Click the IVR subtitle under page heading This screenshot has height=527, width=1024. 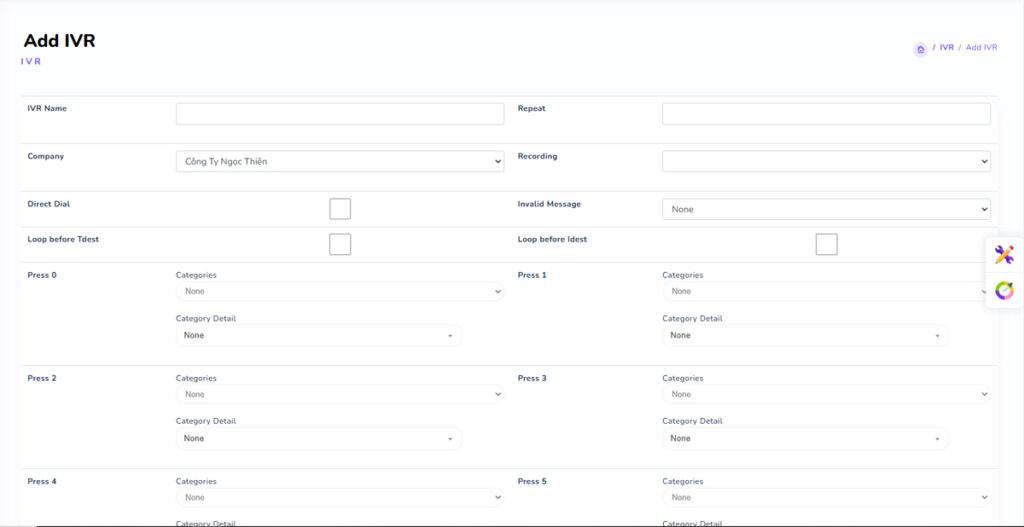[x=31, y=61]
